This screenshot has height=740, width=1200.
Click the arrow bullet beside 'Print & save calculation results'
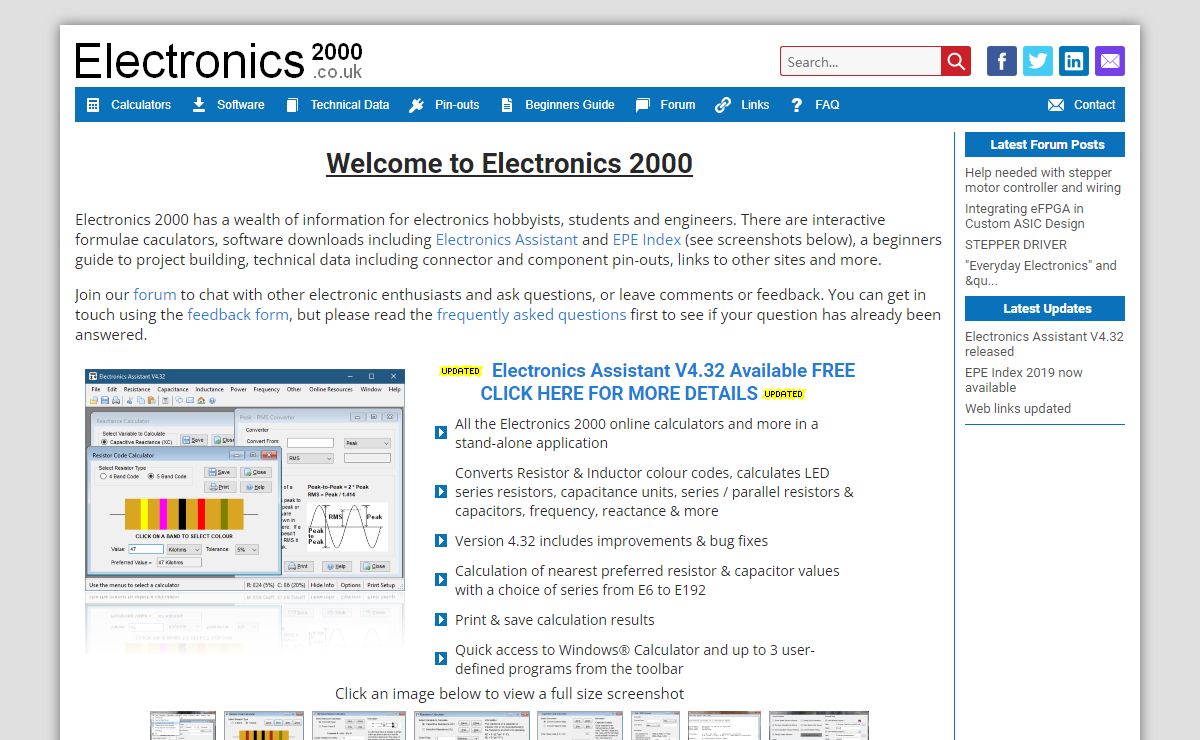click(441, 620)
